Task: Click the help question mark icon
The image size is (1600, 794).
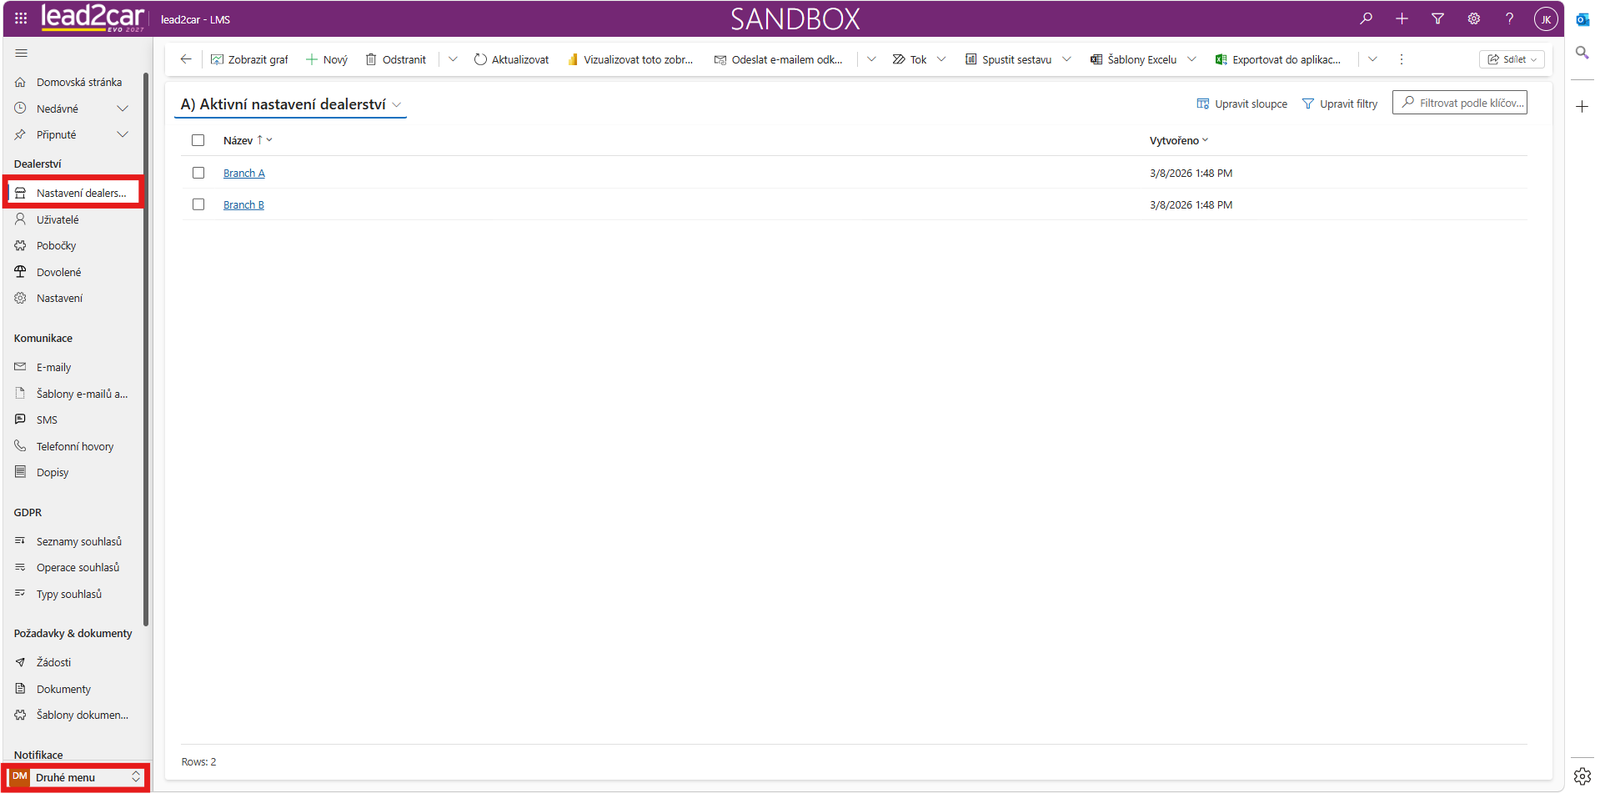Action: pos(1510,18)
